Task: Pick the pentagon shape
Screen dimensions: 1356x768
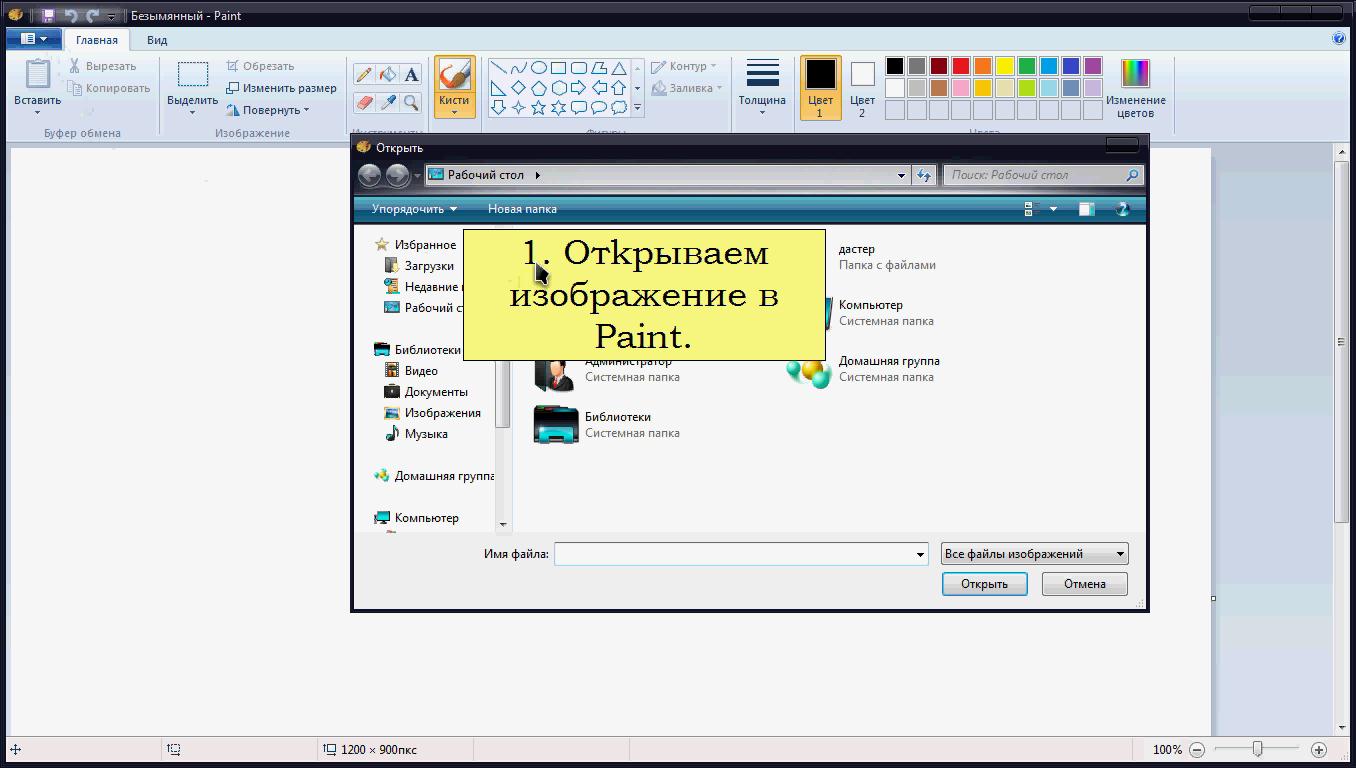Action: (538, 88)
